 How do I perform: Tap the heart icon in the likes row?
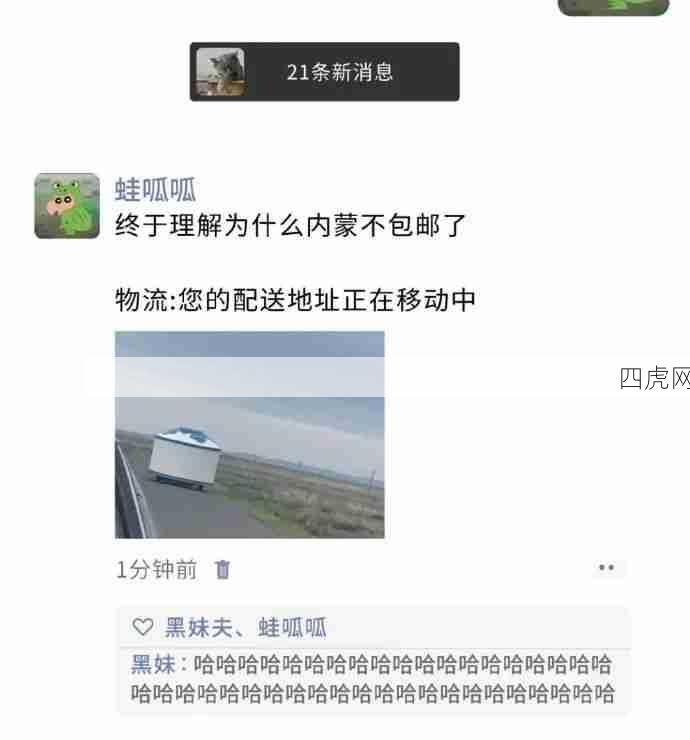(143, 627)
